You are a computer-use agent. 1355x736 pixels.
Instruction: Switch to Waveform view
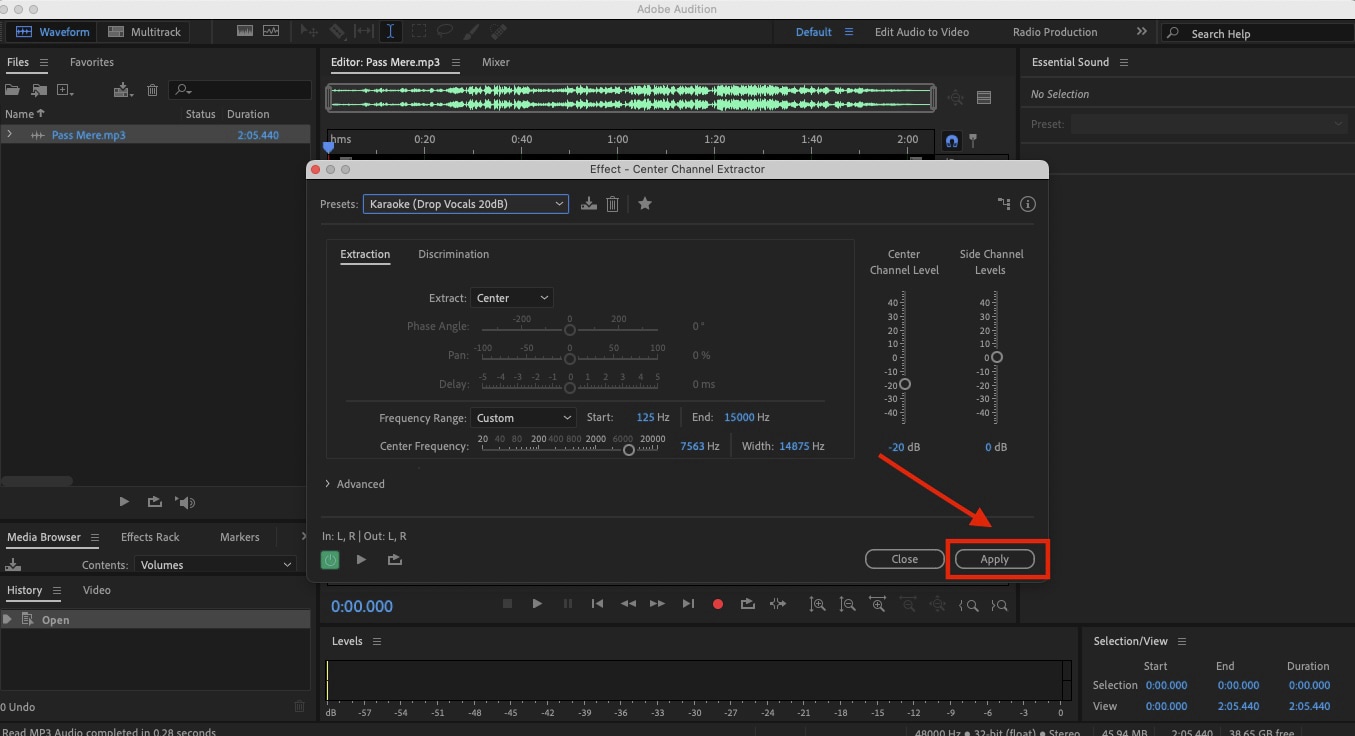51,32
